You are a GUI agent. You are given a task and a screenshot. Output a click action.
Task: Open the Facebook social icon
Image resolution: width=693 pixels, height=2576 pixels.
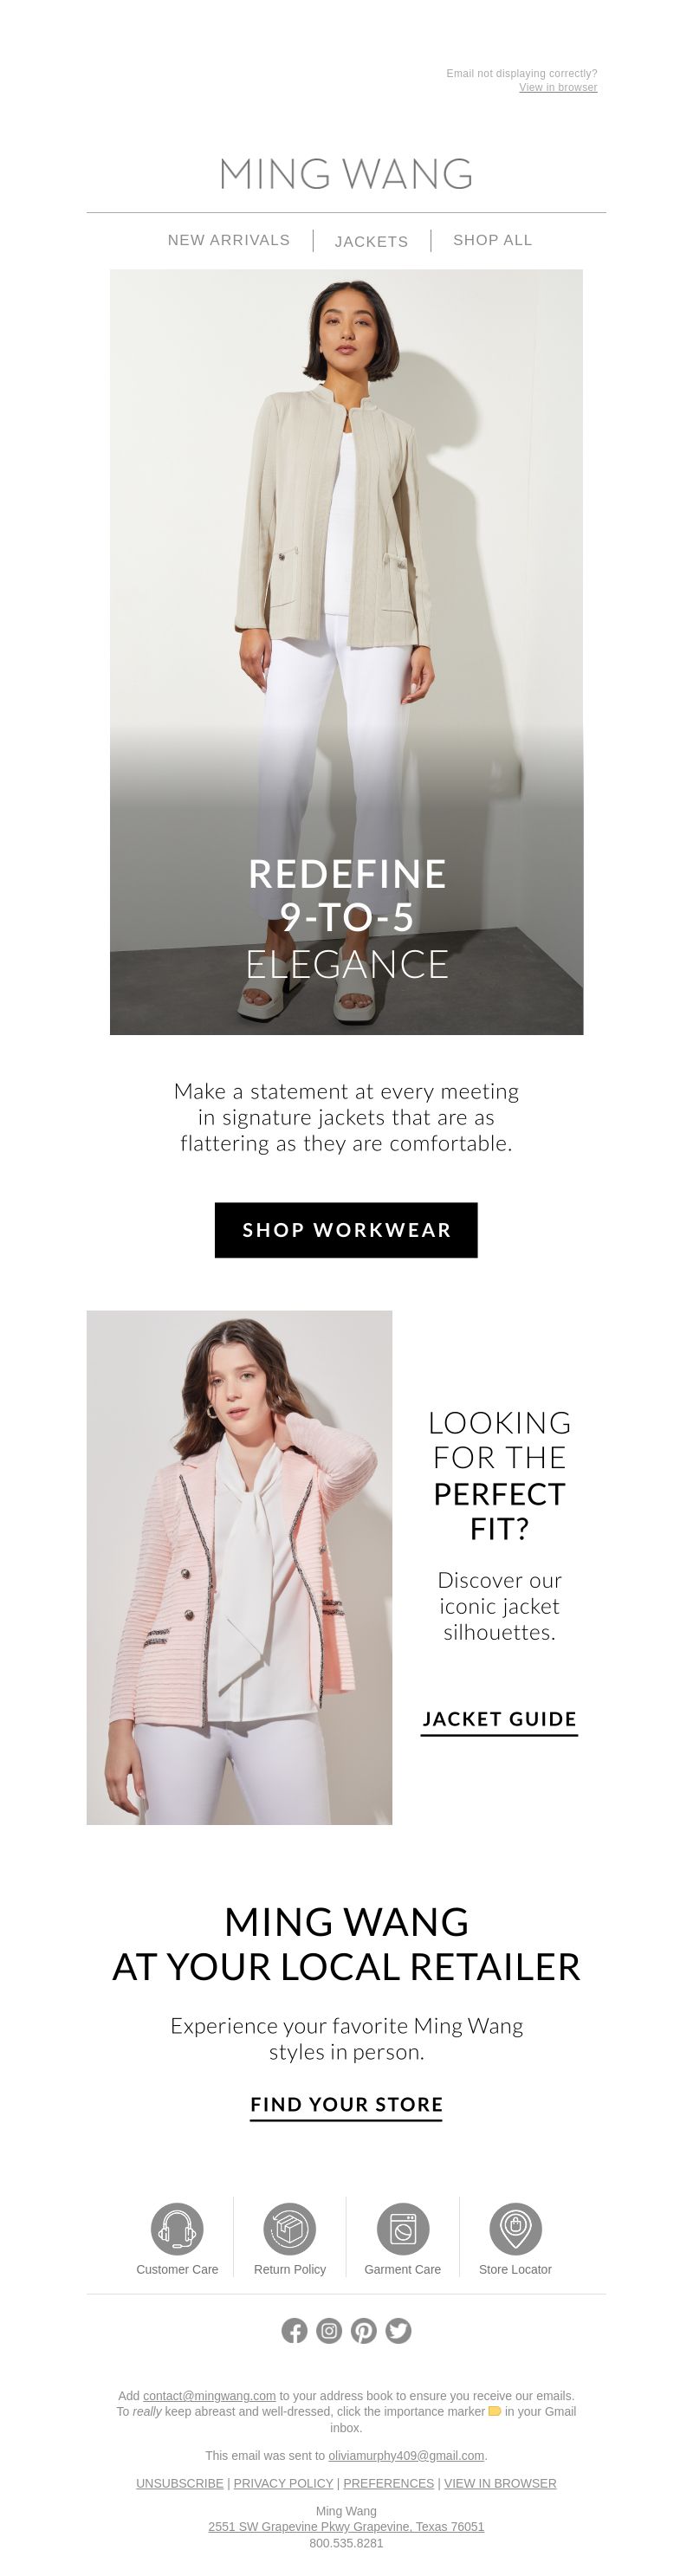coord(294,2331)
